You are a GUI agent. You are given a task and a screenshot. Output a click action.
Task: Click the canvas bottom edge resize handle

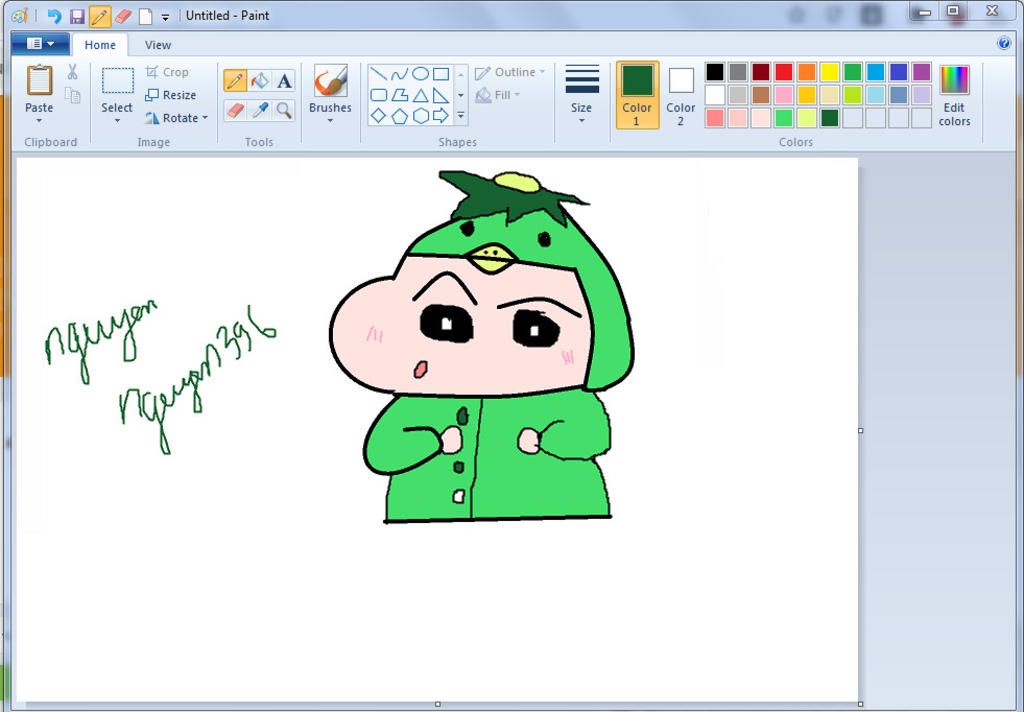point(438,704)
